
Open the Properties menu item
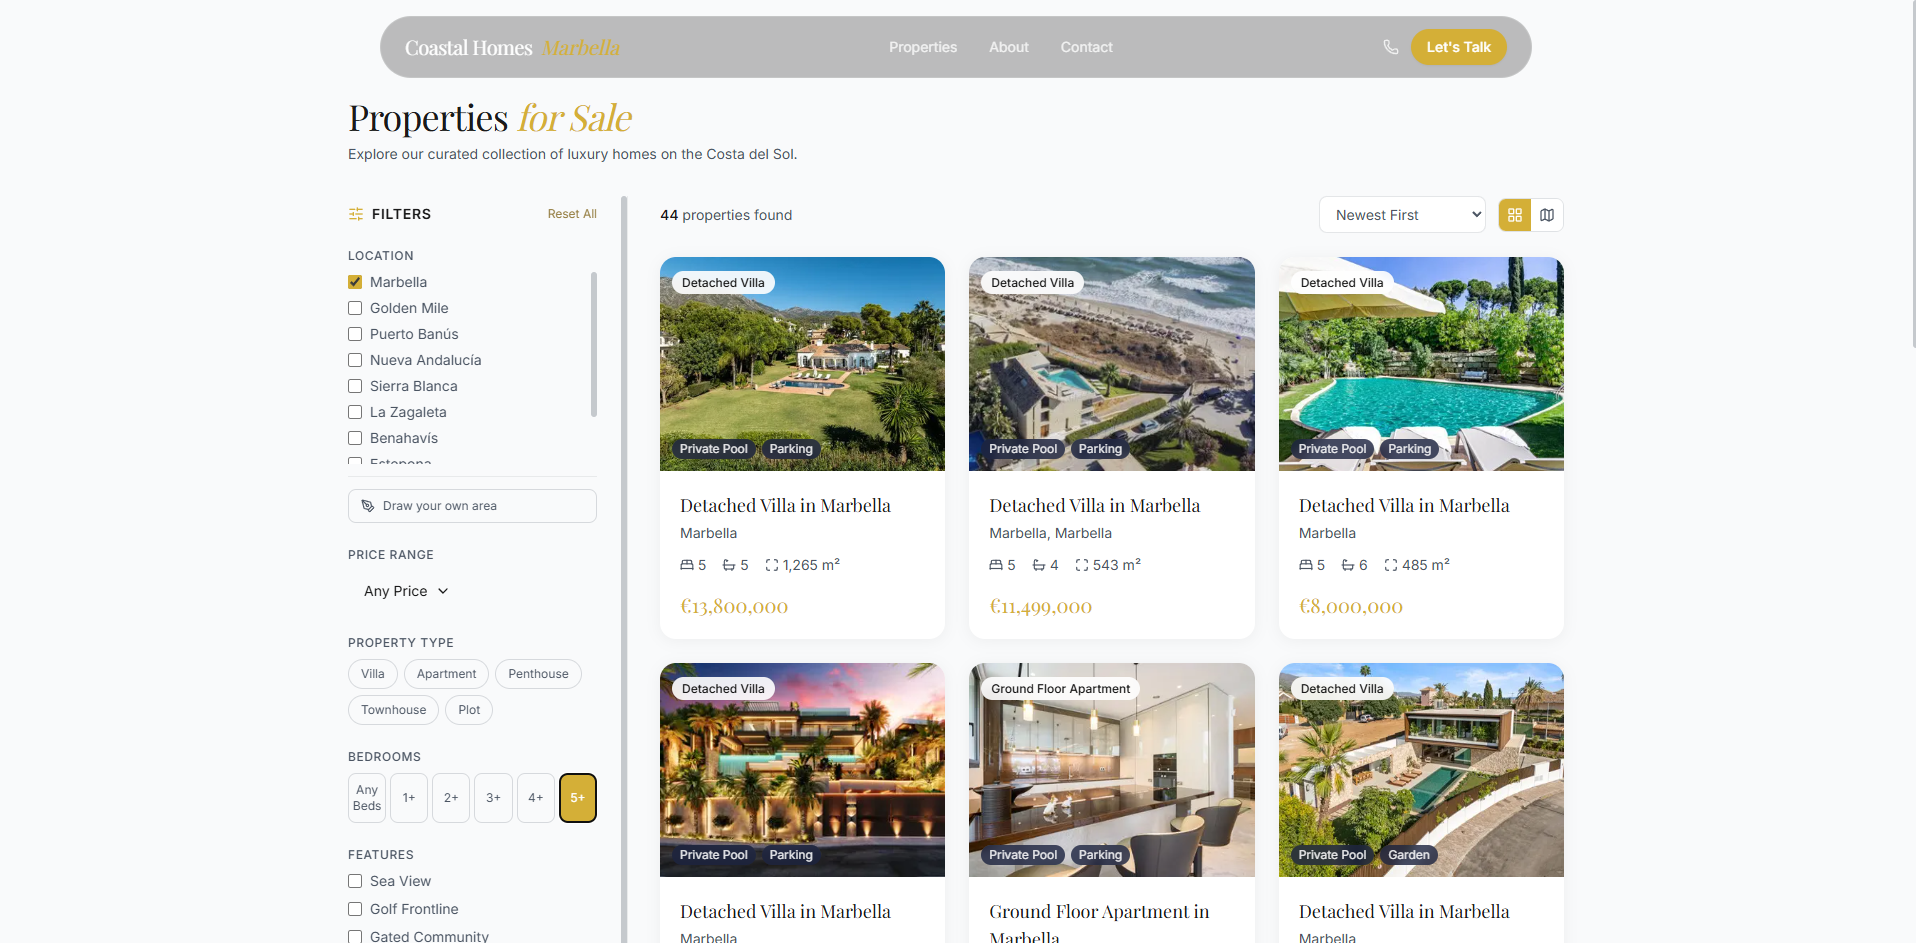[922, 46]
